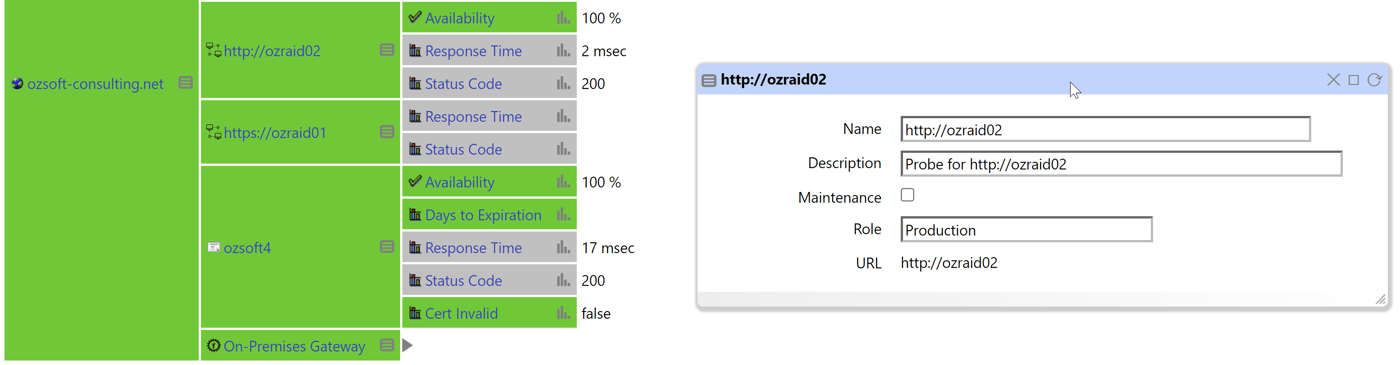Viewport: 1400px width, 365px height.
Task: Open Status Code link under ozsoft4
Action: click(463, 281)
